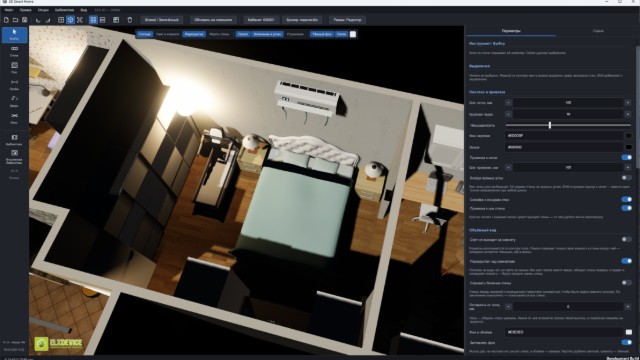
Task: Pick the Wall tool in left sidebar
Action: pos(14,51)
